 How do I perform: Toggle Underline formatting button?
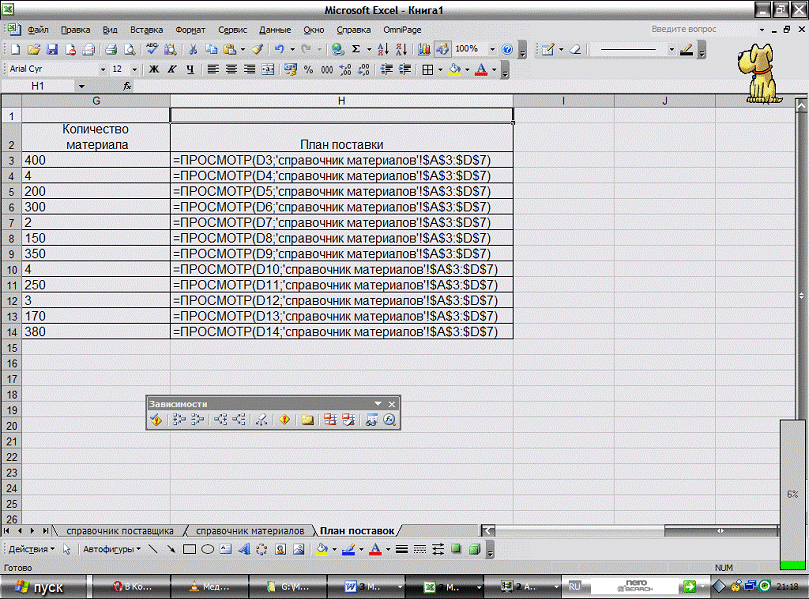189,69
